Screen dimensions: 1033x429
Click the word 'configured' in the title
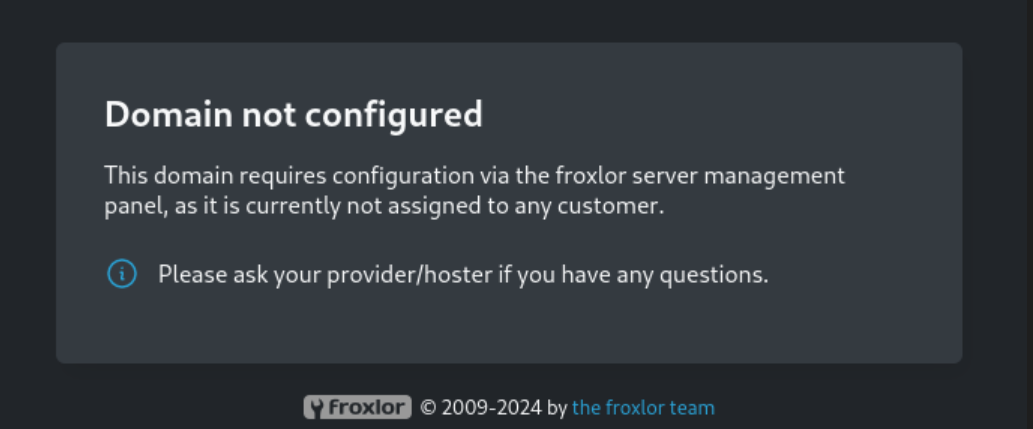coord(393,115)
